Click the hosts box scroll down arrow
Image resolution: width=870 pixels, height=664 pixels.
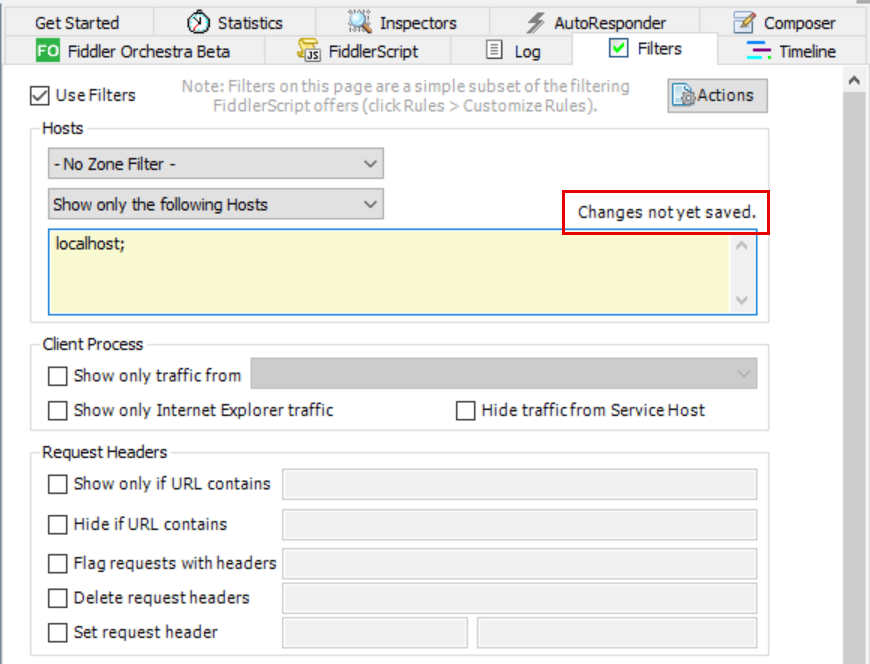(x=742, y=300)
